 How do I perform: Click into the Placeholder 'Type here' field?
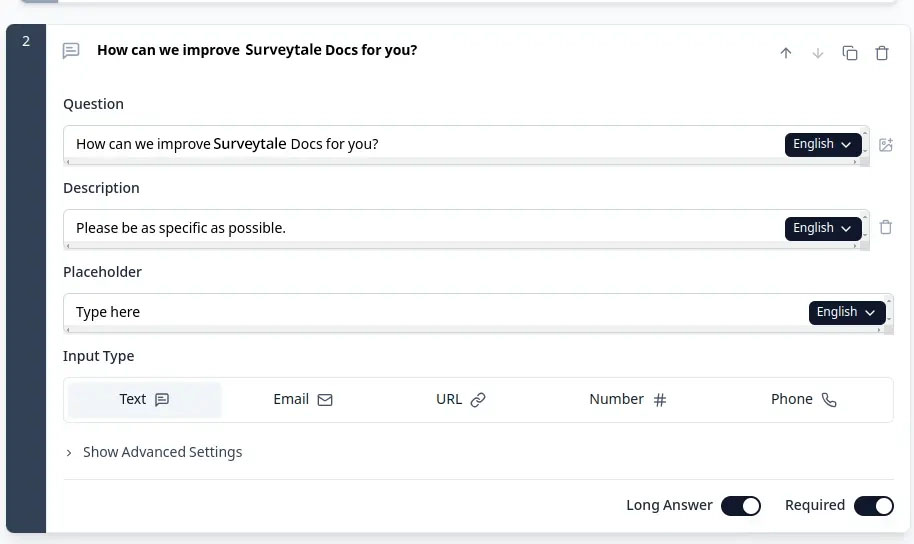[x=400, y=312]
